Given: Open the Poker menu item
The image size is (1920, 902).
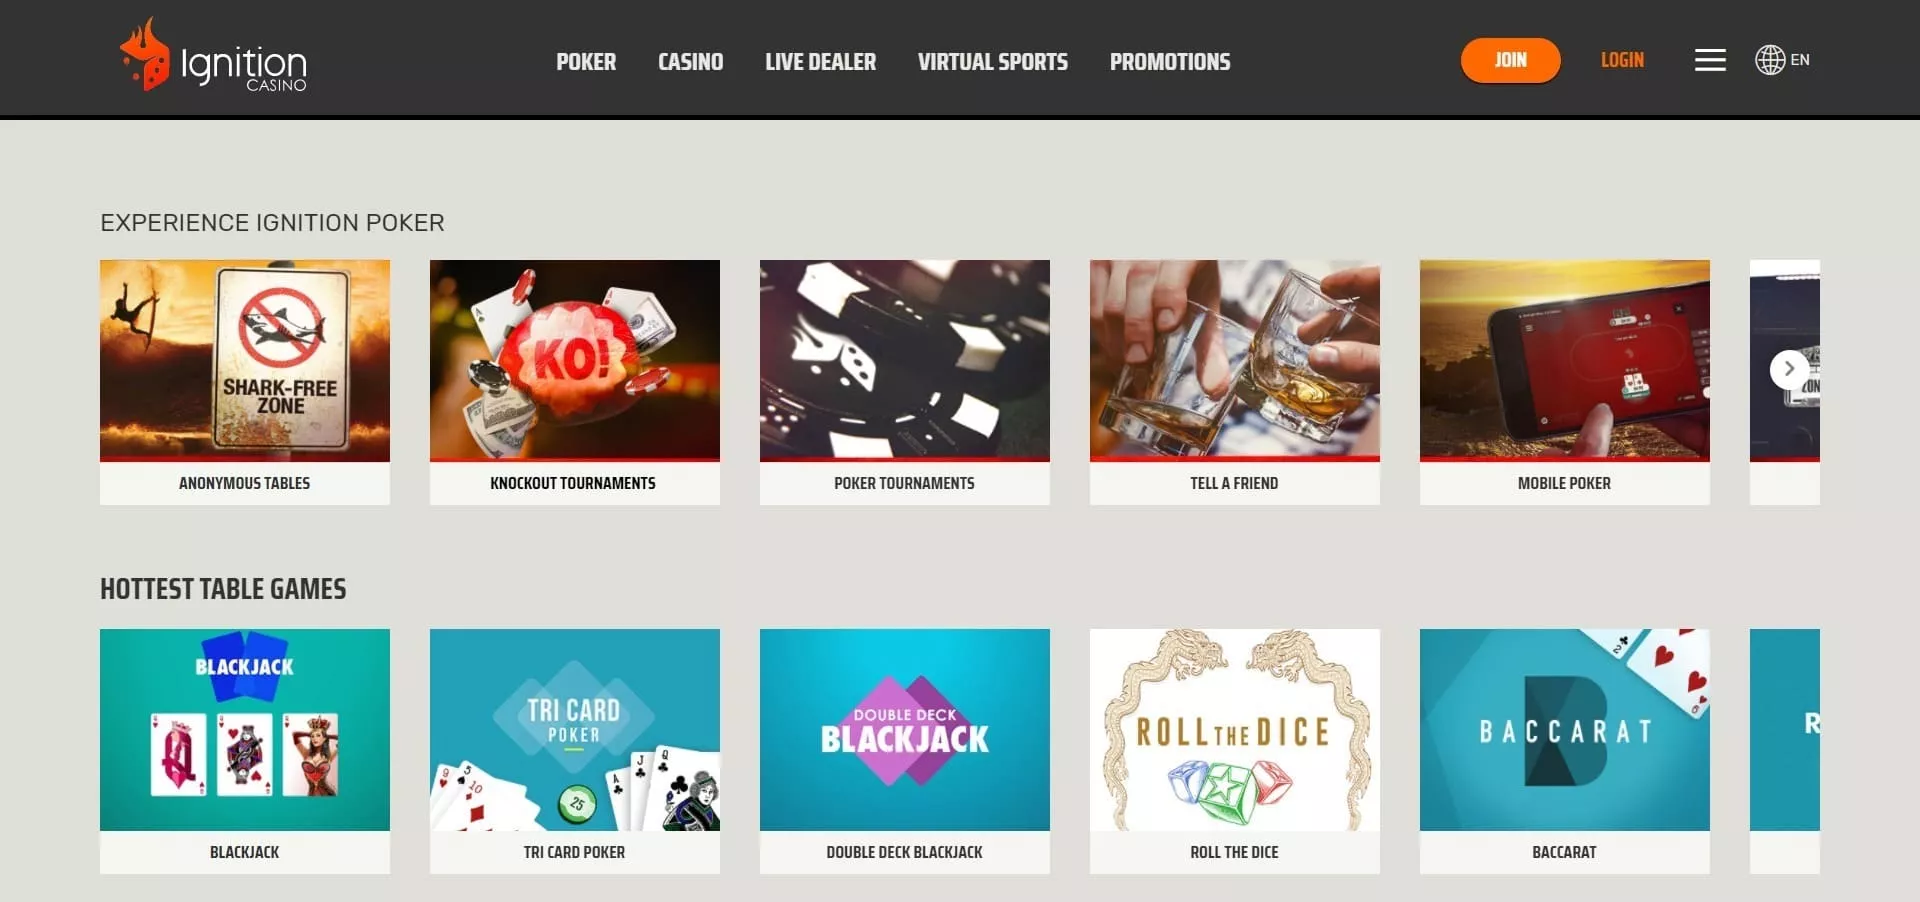Looking at the screenshot, I should pyautogui.click(x=586, y=62).
